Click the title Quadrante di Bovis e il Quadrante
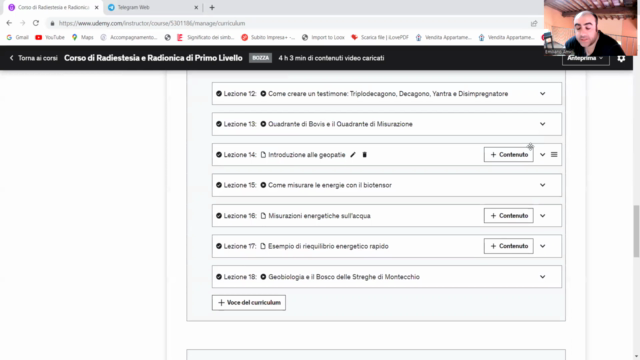Viewport: 640px width, 360px height. coord(340,124)
